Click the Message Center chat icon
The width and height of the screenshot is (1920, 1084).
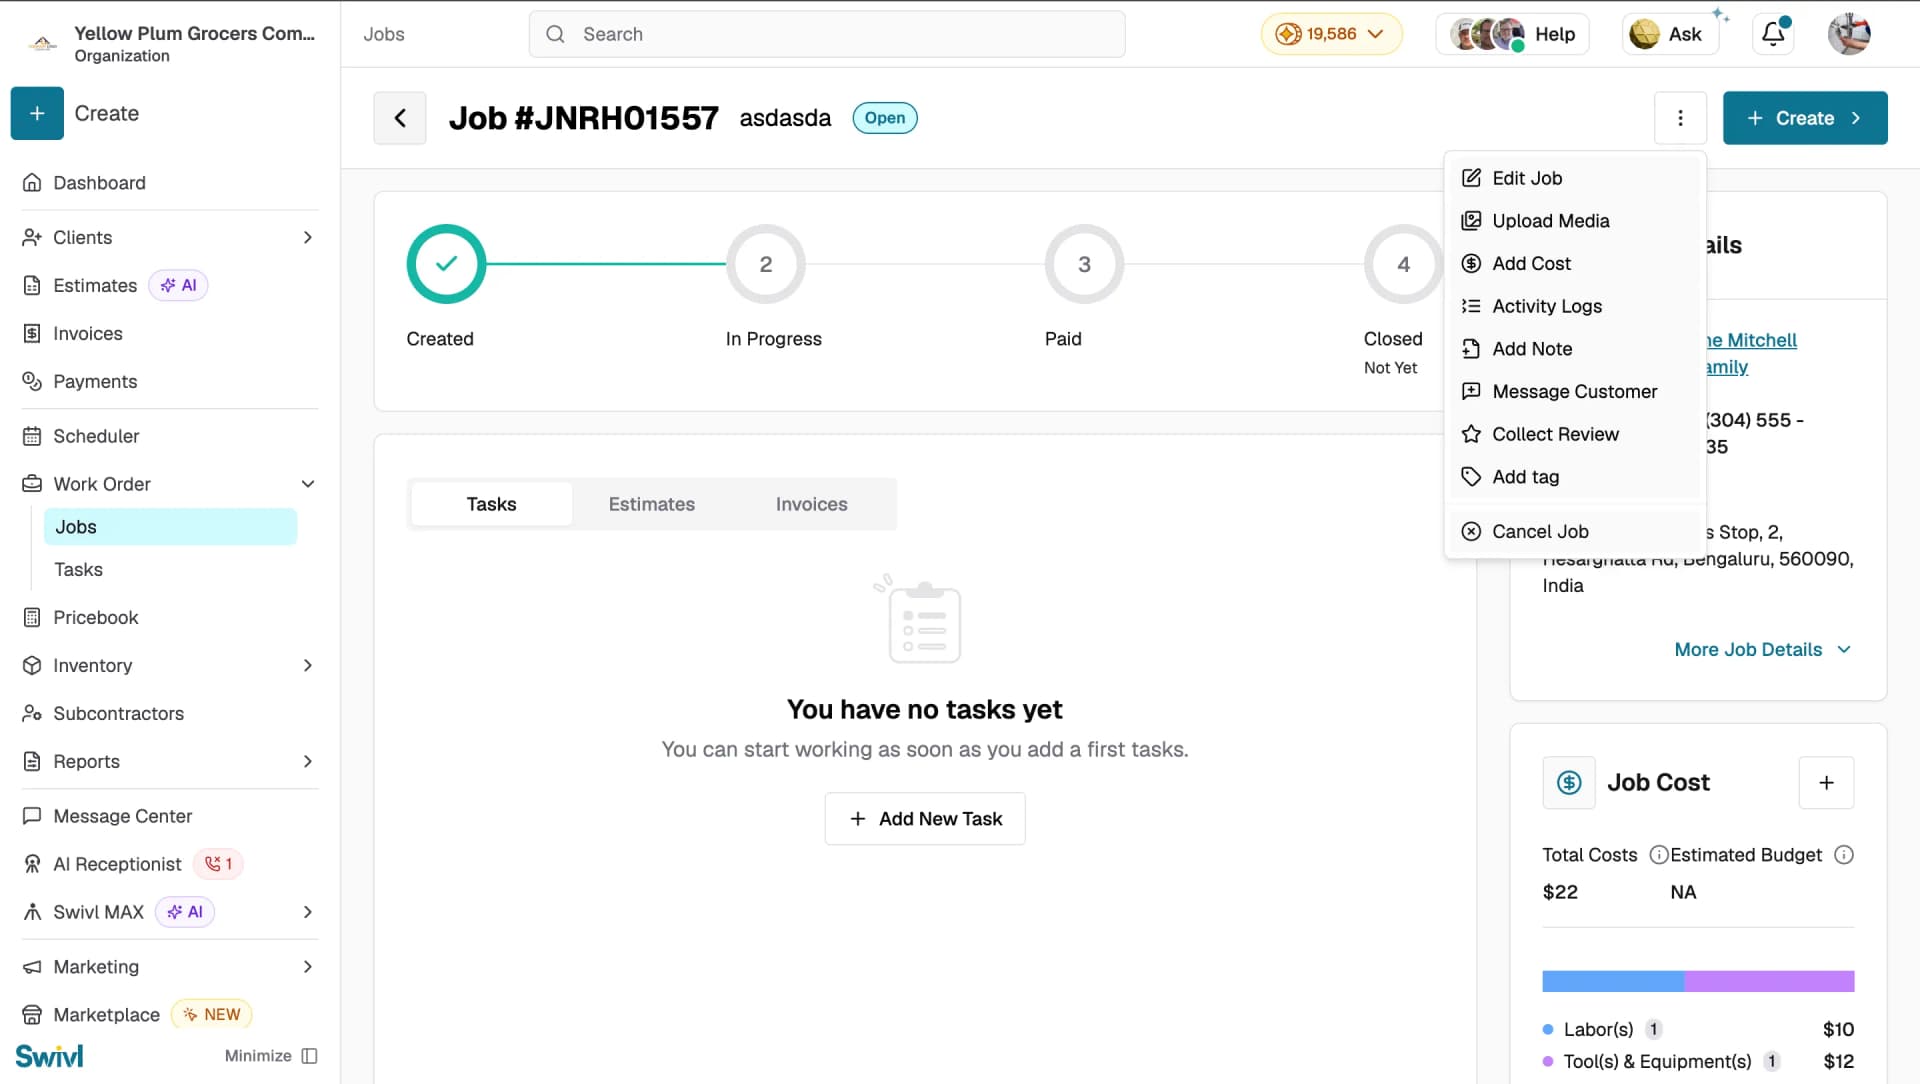point(32,816)
